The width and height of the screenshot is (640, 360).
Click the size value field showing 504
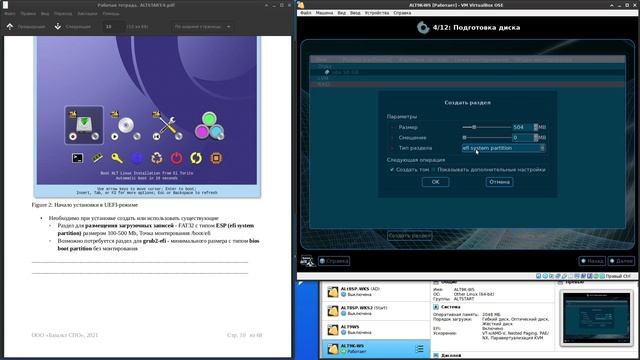(522, 127)
